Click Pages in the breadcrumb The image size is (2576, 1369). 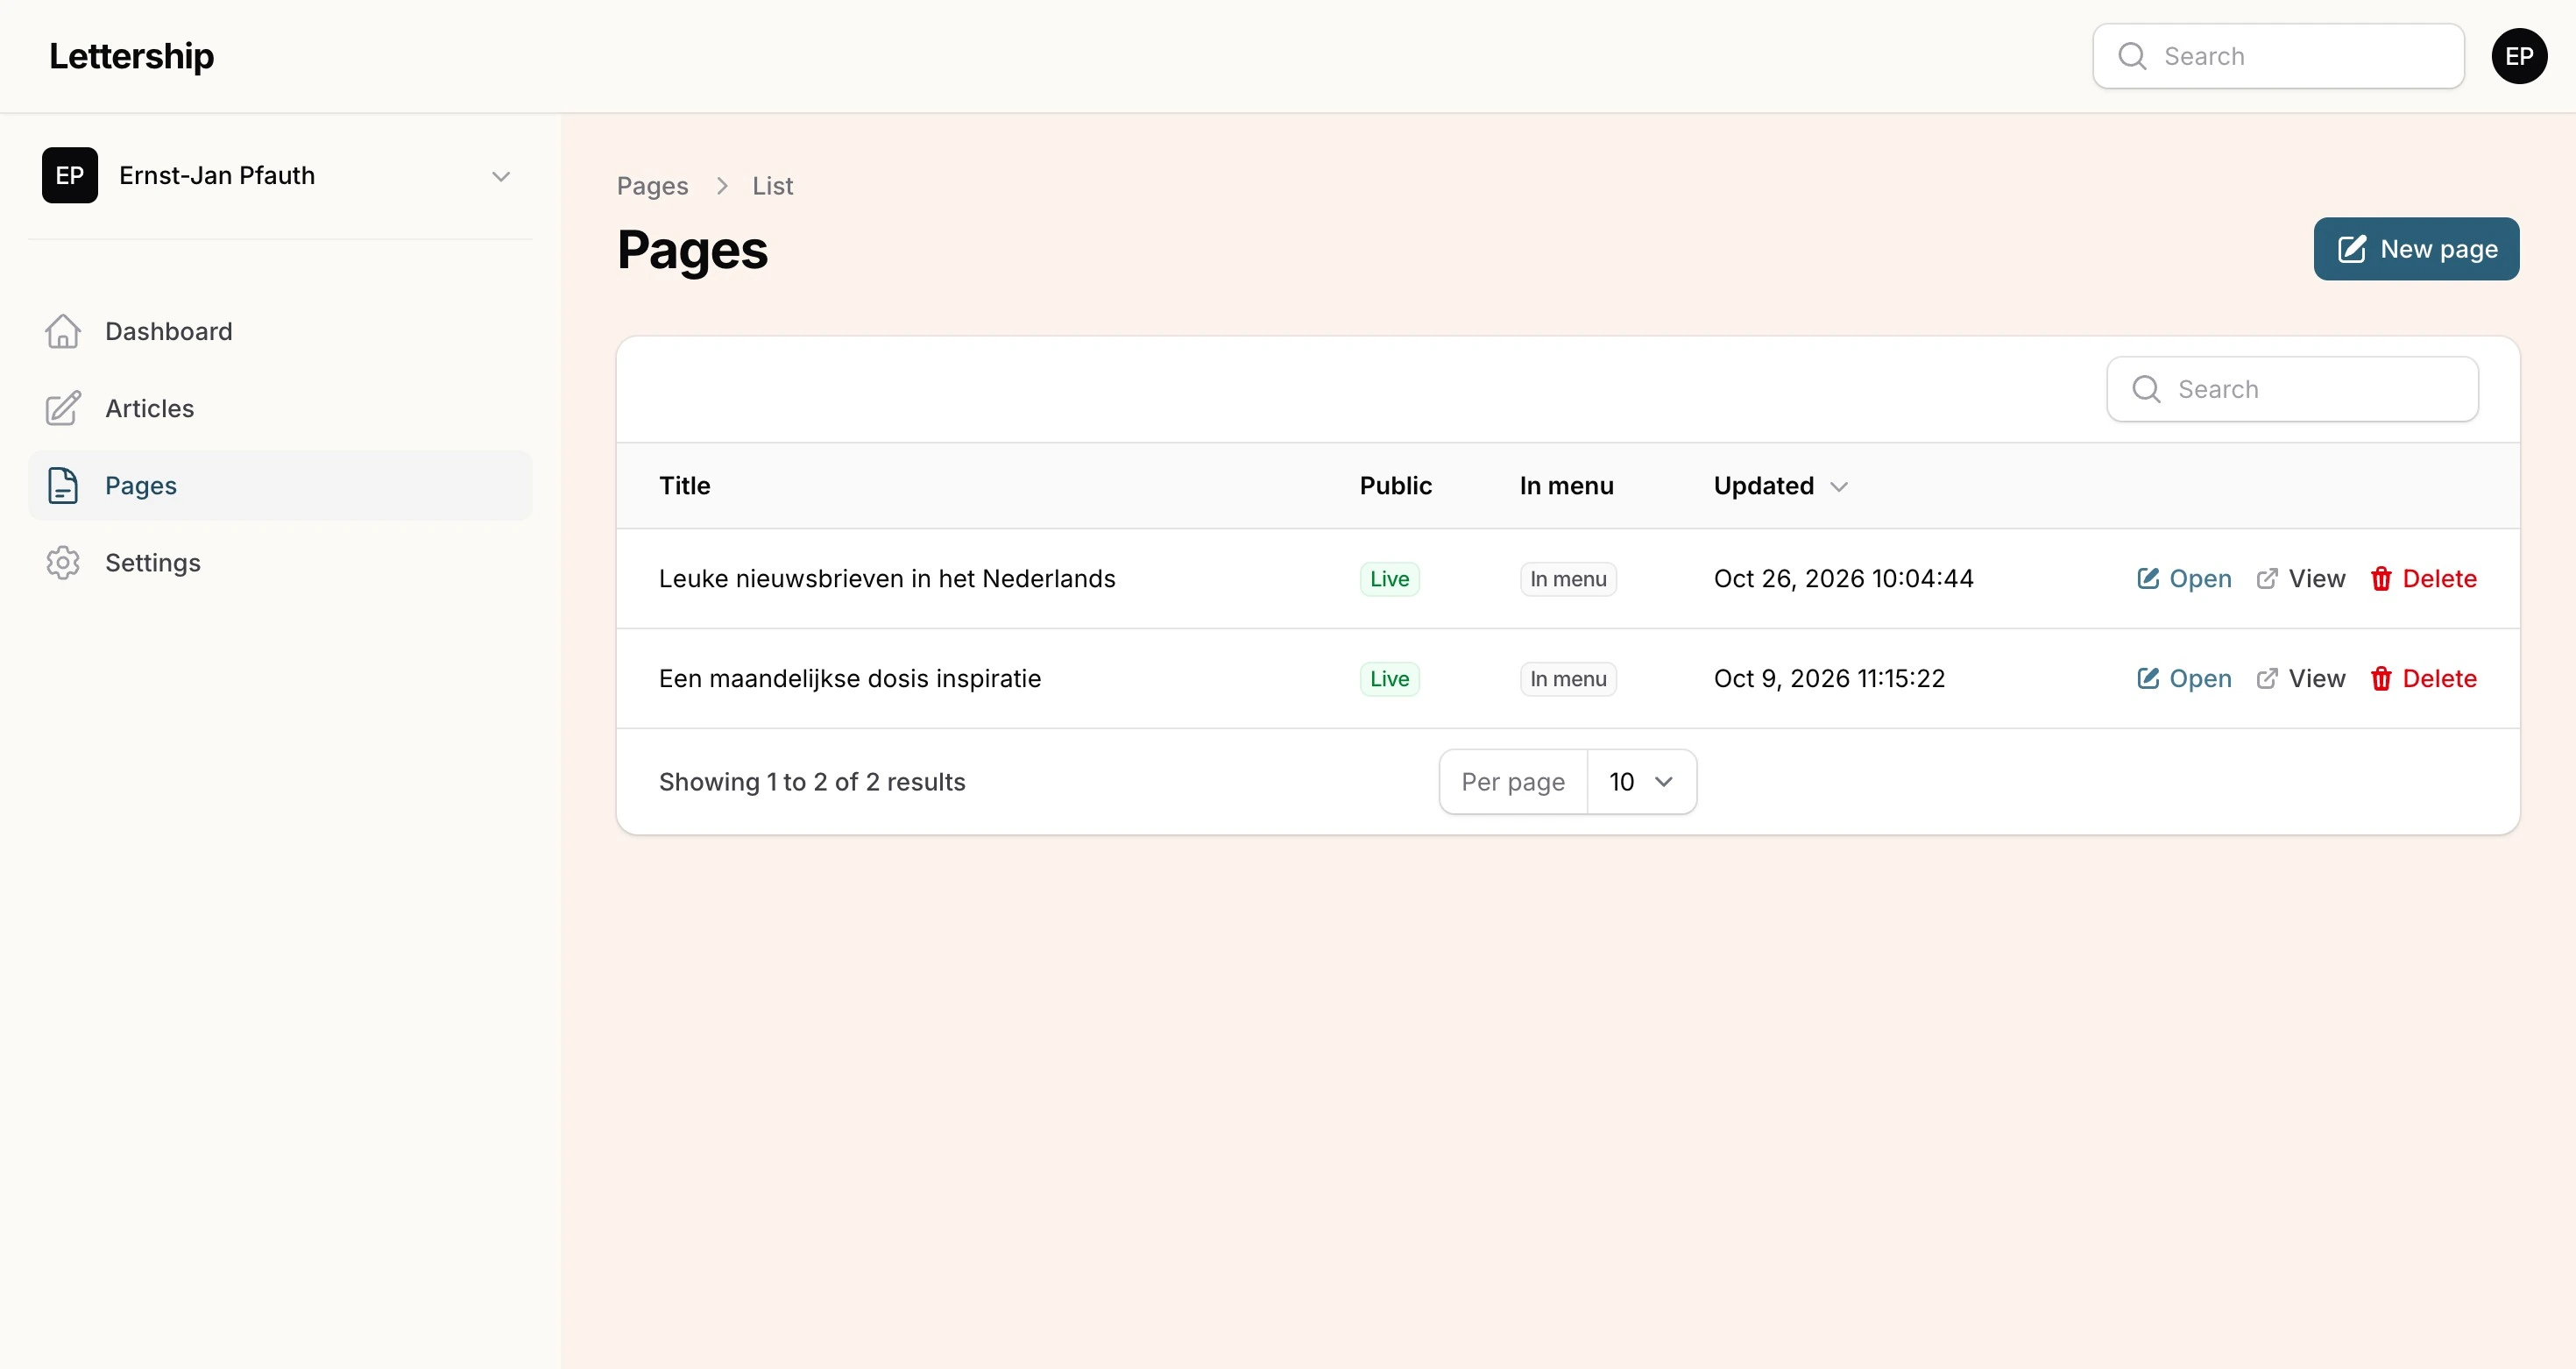(x=652, y=186)
